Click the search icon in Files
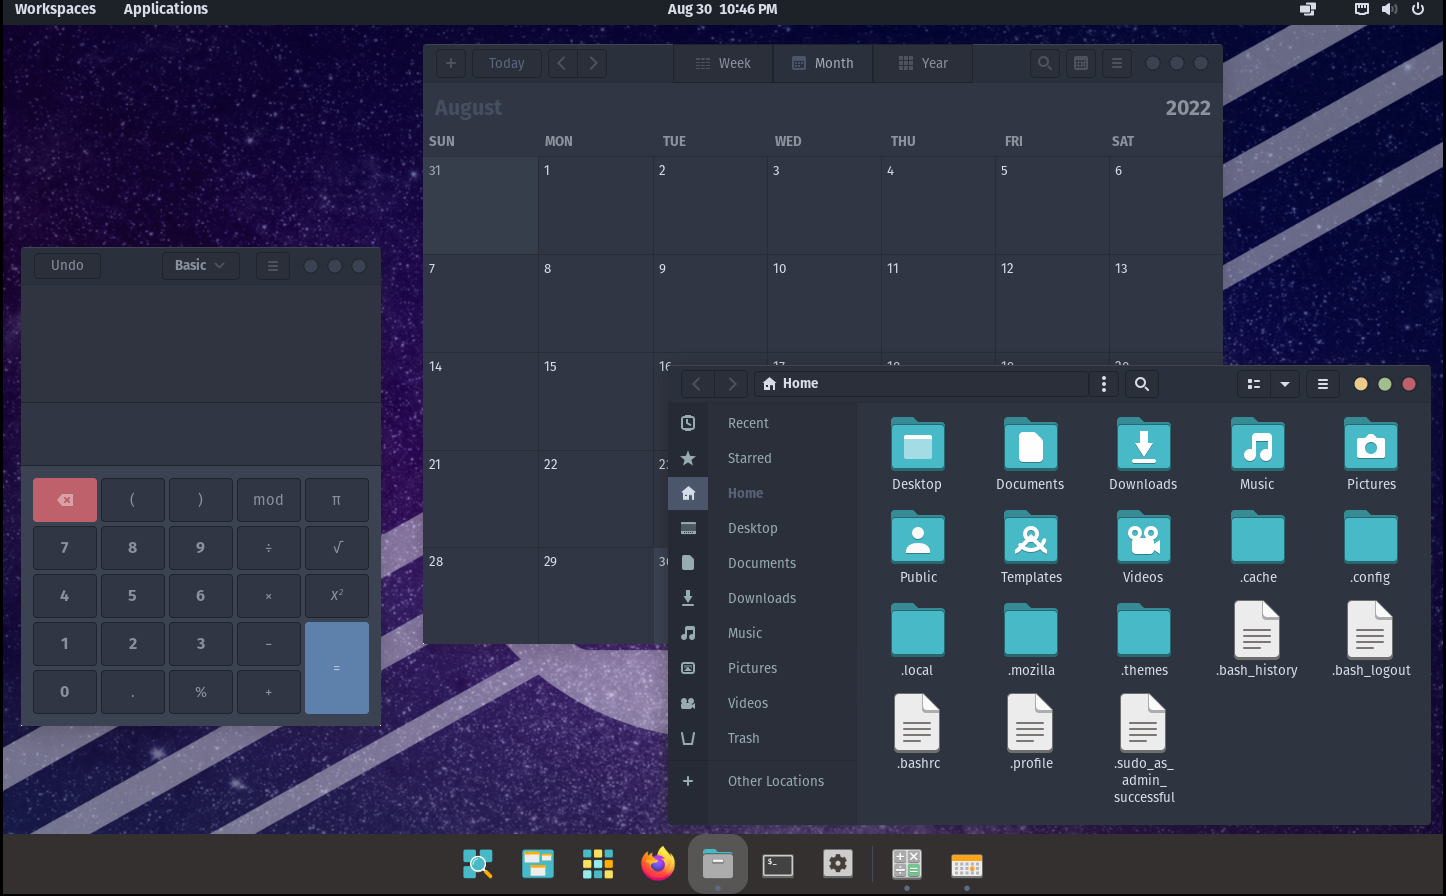The height and width of the screenshot is (896, 1446). [x=1142, y=384]
